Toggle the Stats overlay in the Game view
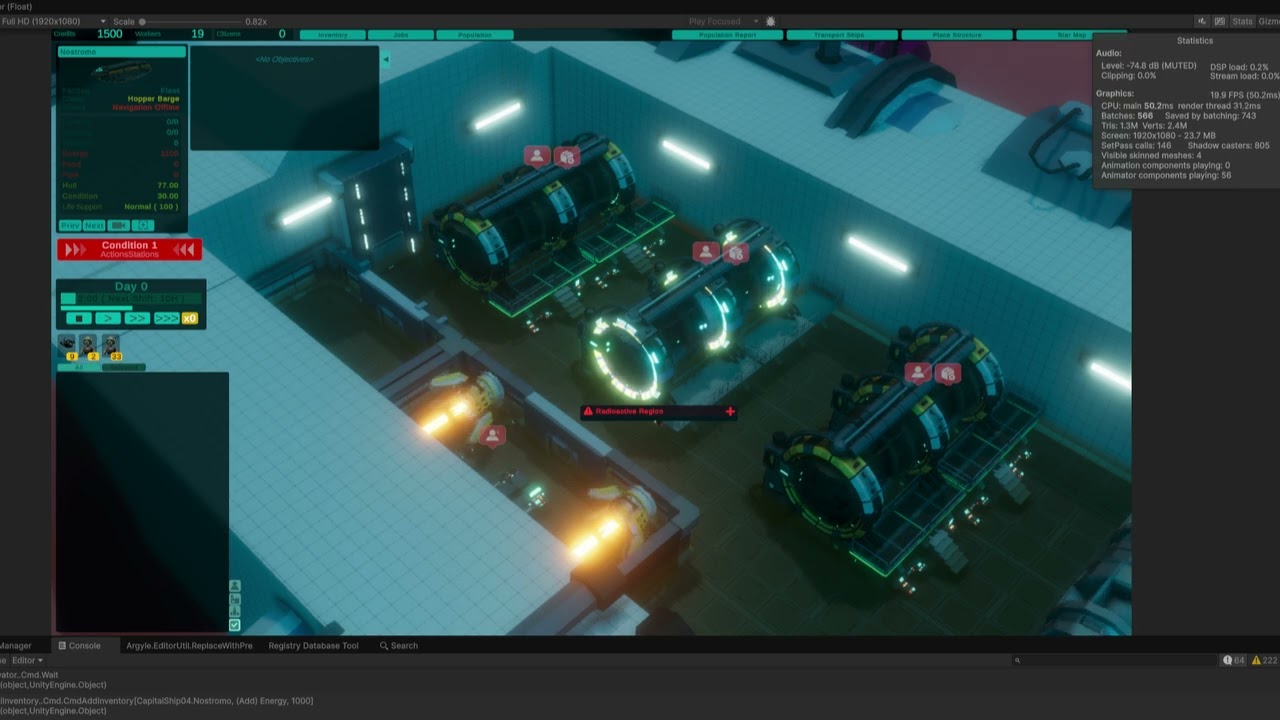Screen dimensions: 1280x720 point(1243,20)
